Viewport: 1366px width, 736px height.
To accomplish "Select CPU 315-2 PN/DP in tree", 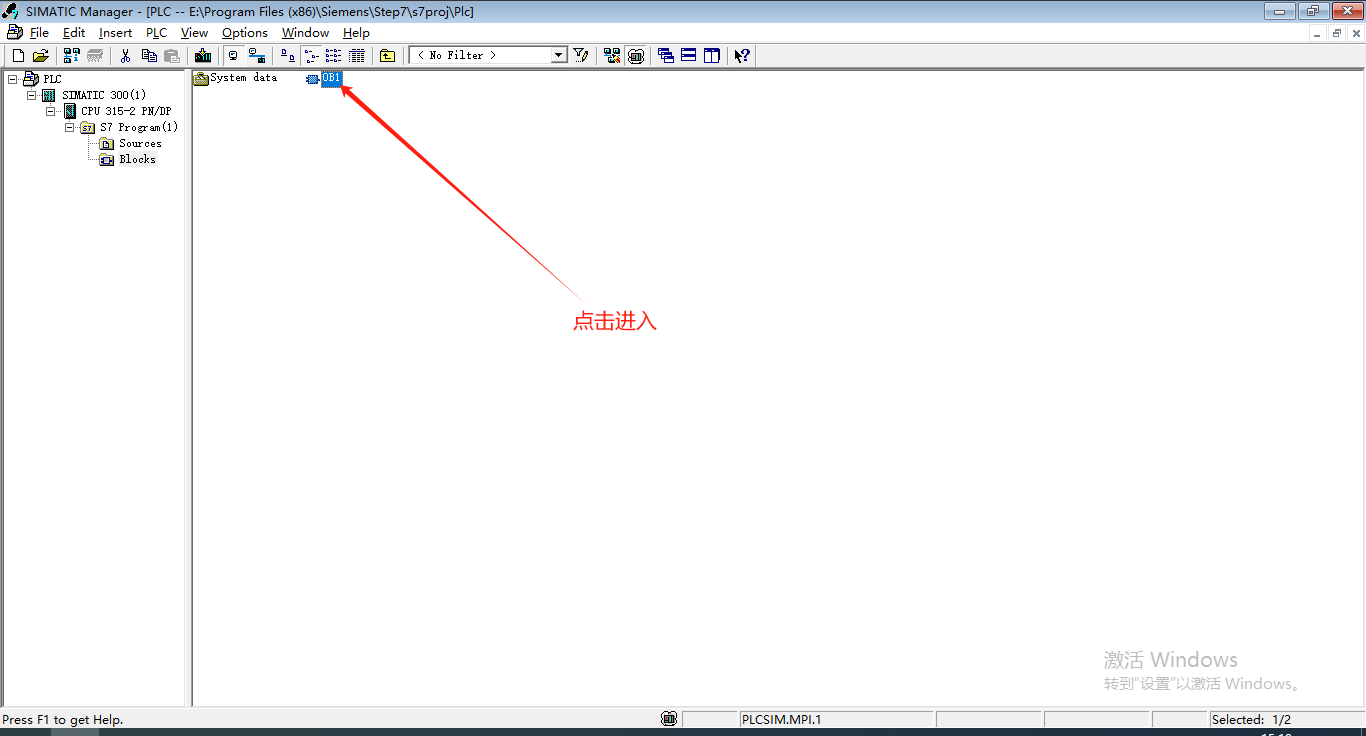I will [126, 111].
